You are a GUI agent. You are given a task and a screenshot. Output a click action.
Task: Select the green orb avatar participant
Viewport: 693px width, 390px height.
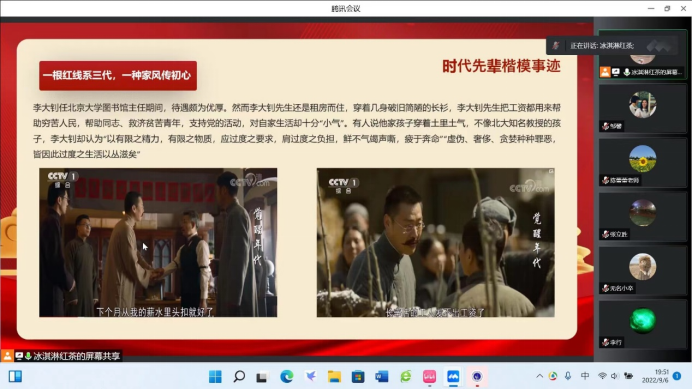click(x=643, y=325)
